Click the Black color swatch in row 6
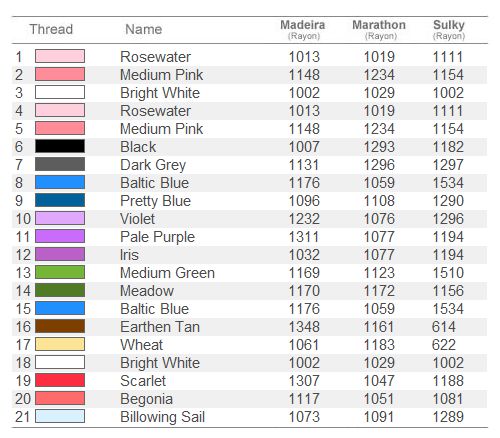The image size is (500, 438). click(60, 146)
